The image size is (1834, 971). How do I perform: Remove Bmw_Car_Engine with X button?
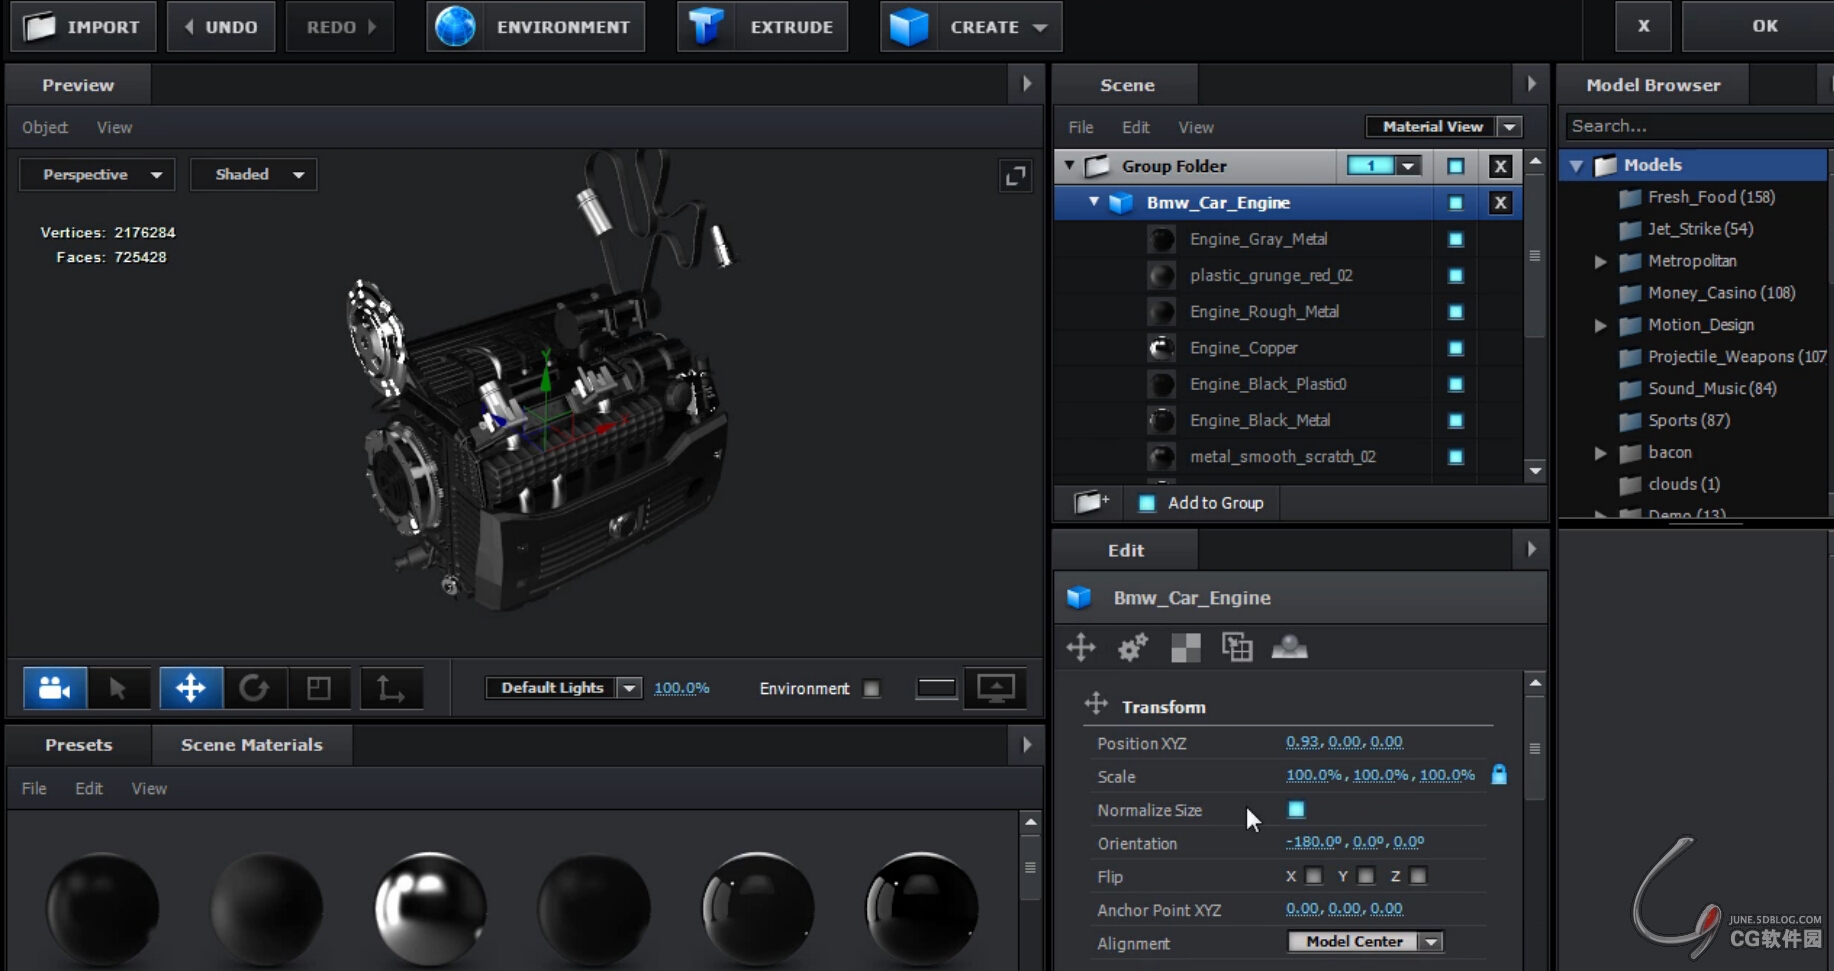point(1500,203)
